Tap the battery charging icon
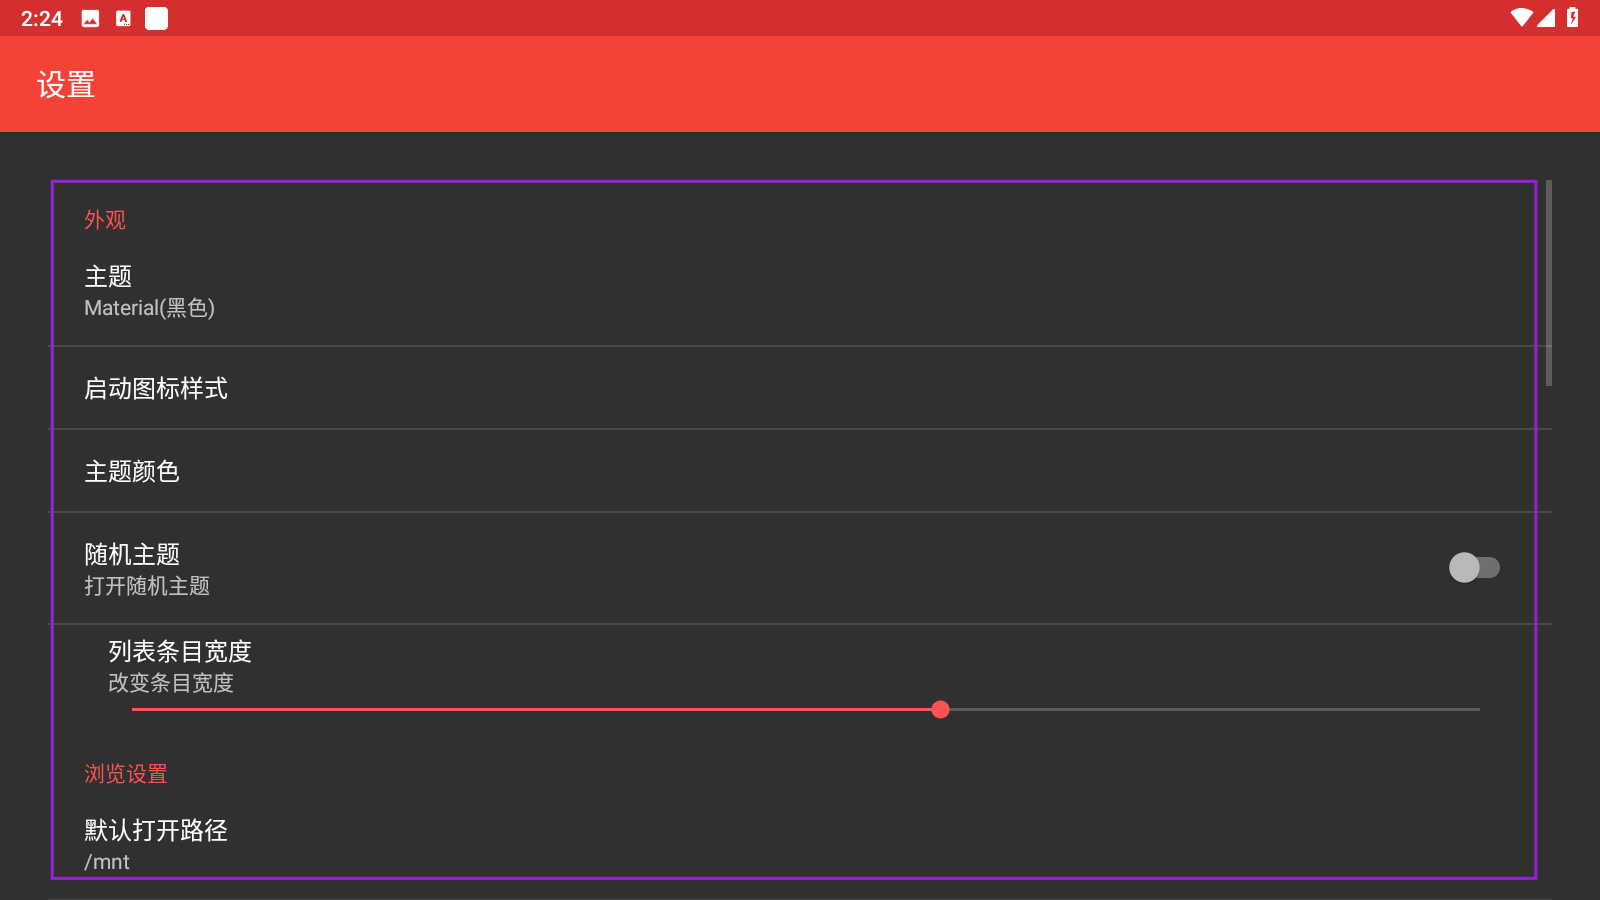Viewport: 1600px width, 900px height. [x=1572, y=17]
